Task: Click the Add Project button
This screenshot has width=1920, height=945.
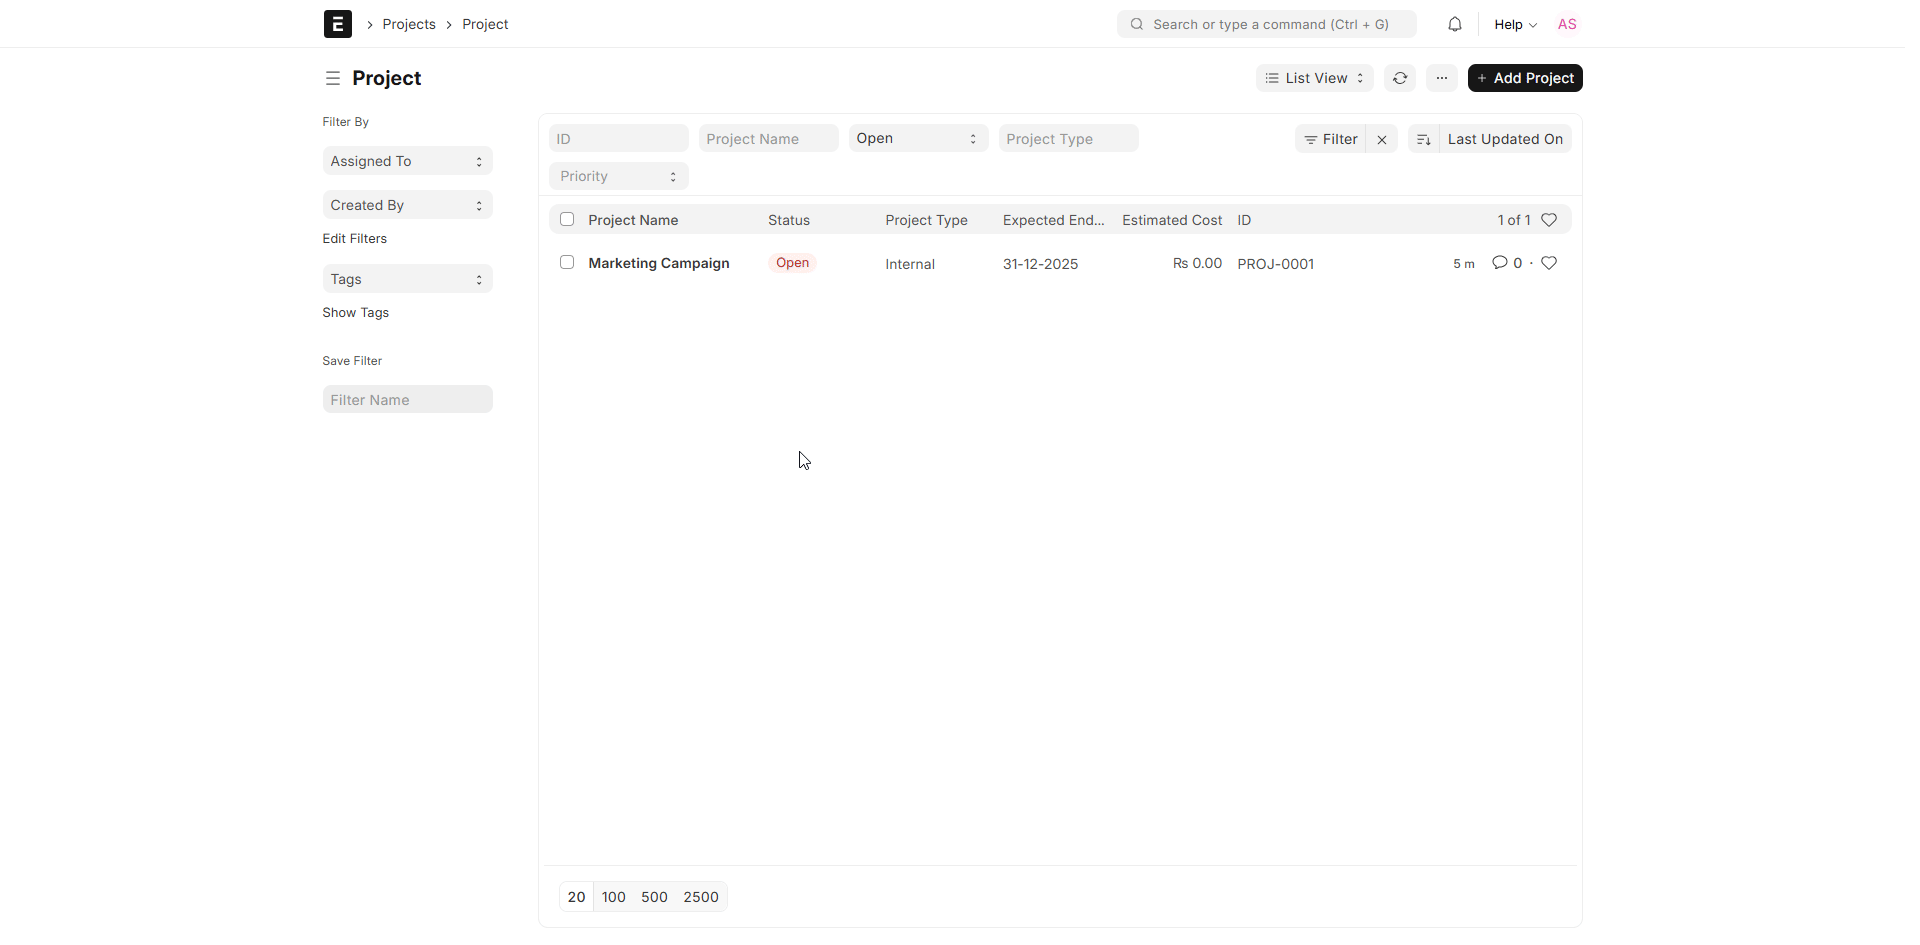Action: coord(1524,78)
